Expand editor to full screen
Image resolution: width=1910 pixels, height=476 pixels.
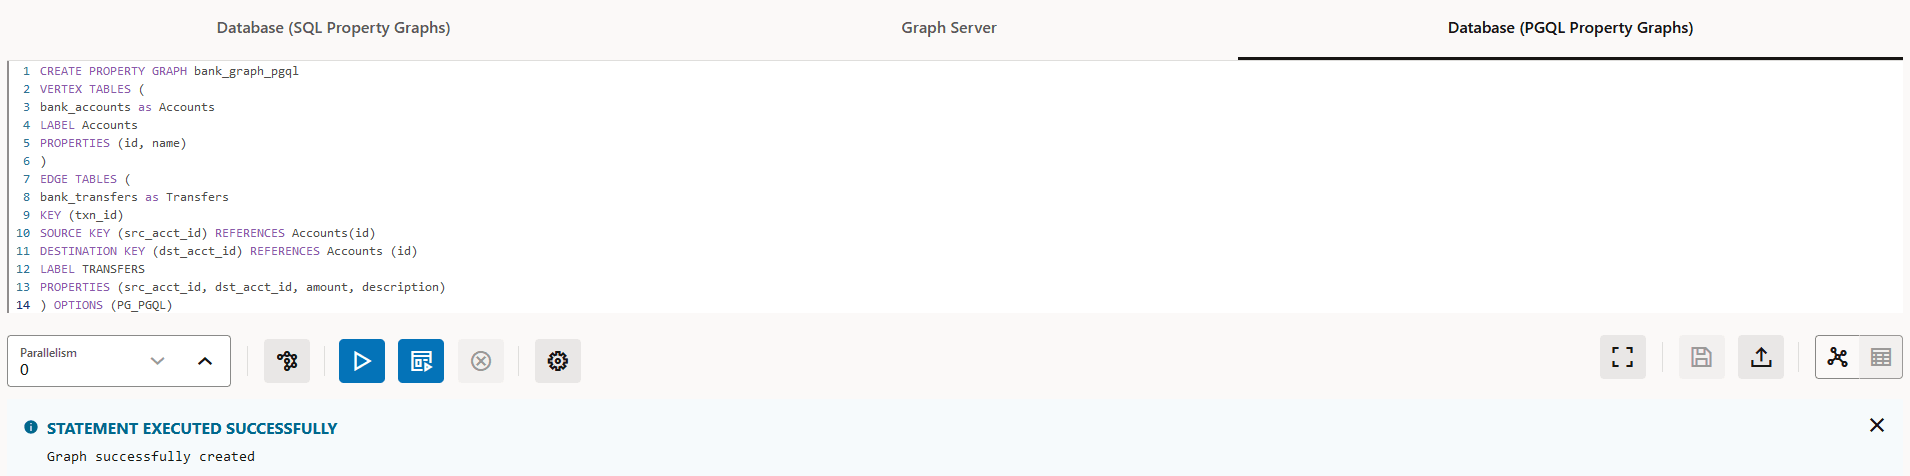[x=1623, y=357]
